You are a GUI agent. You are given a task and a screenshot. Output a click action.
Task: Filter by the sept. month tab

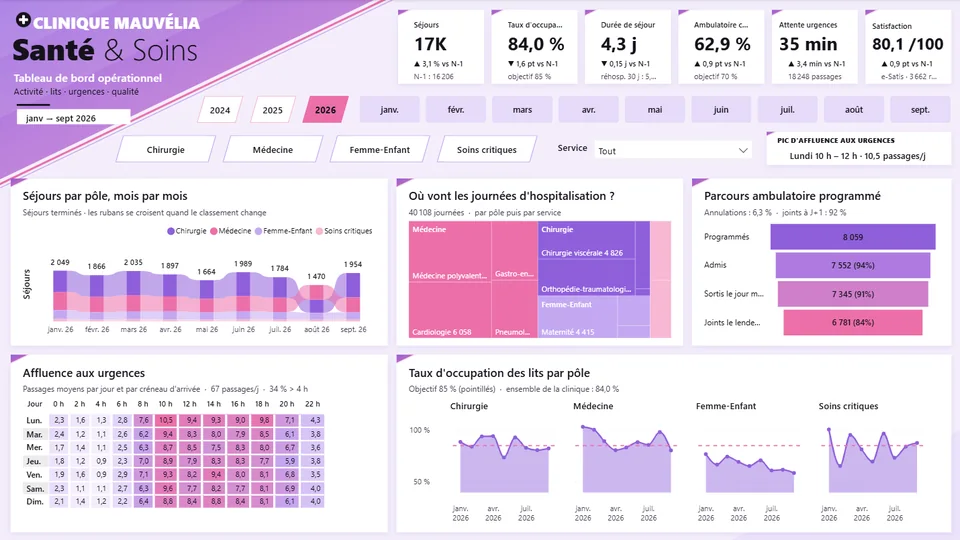(920, 110)
